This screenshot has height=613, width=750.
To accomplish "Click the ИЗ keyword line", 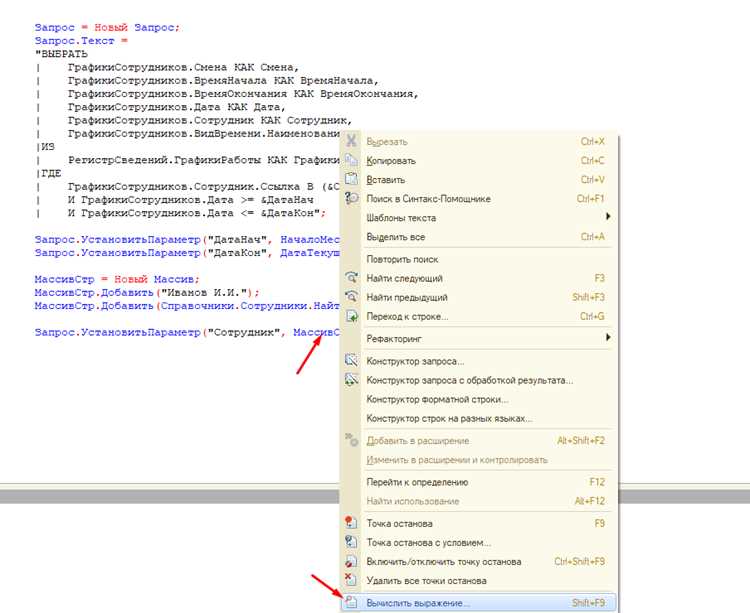I will pos(46,147).
